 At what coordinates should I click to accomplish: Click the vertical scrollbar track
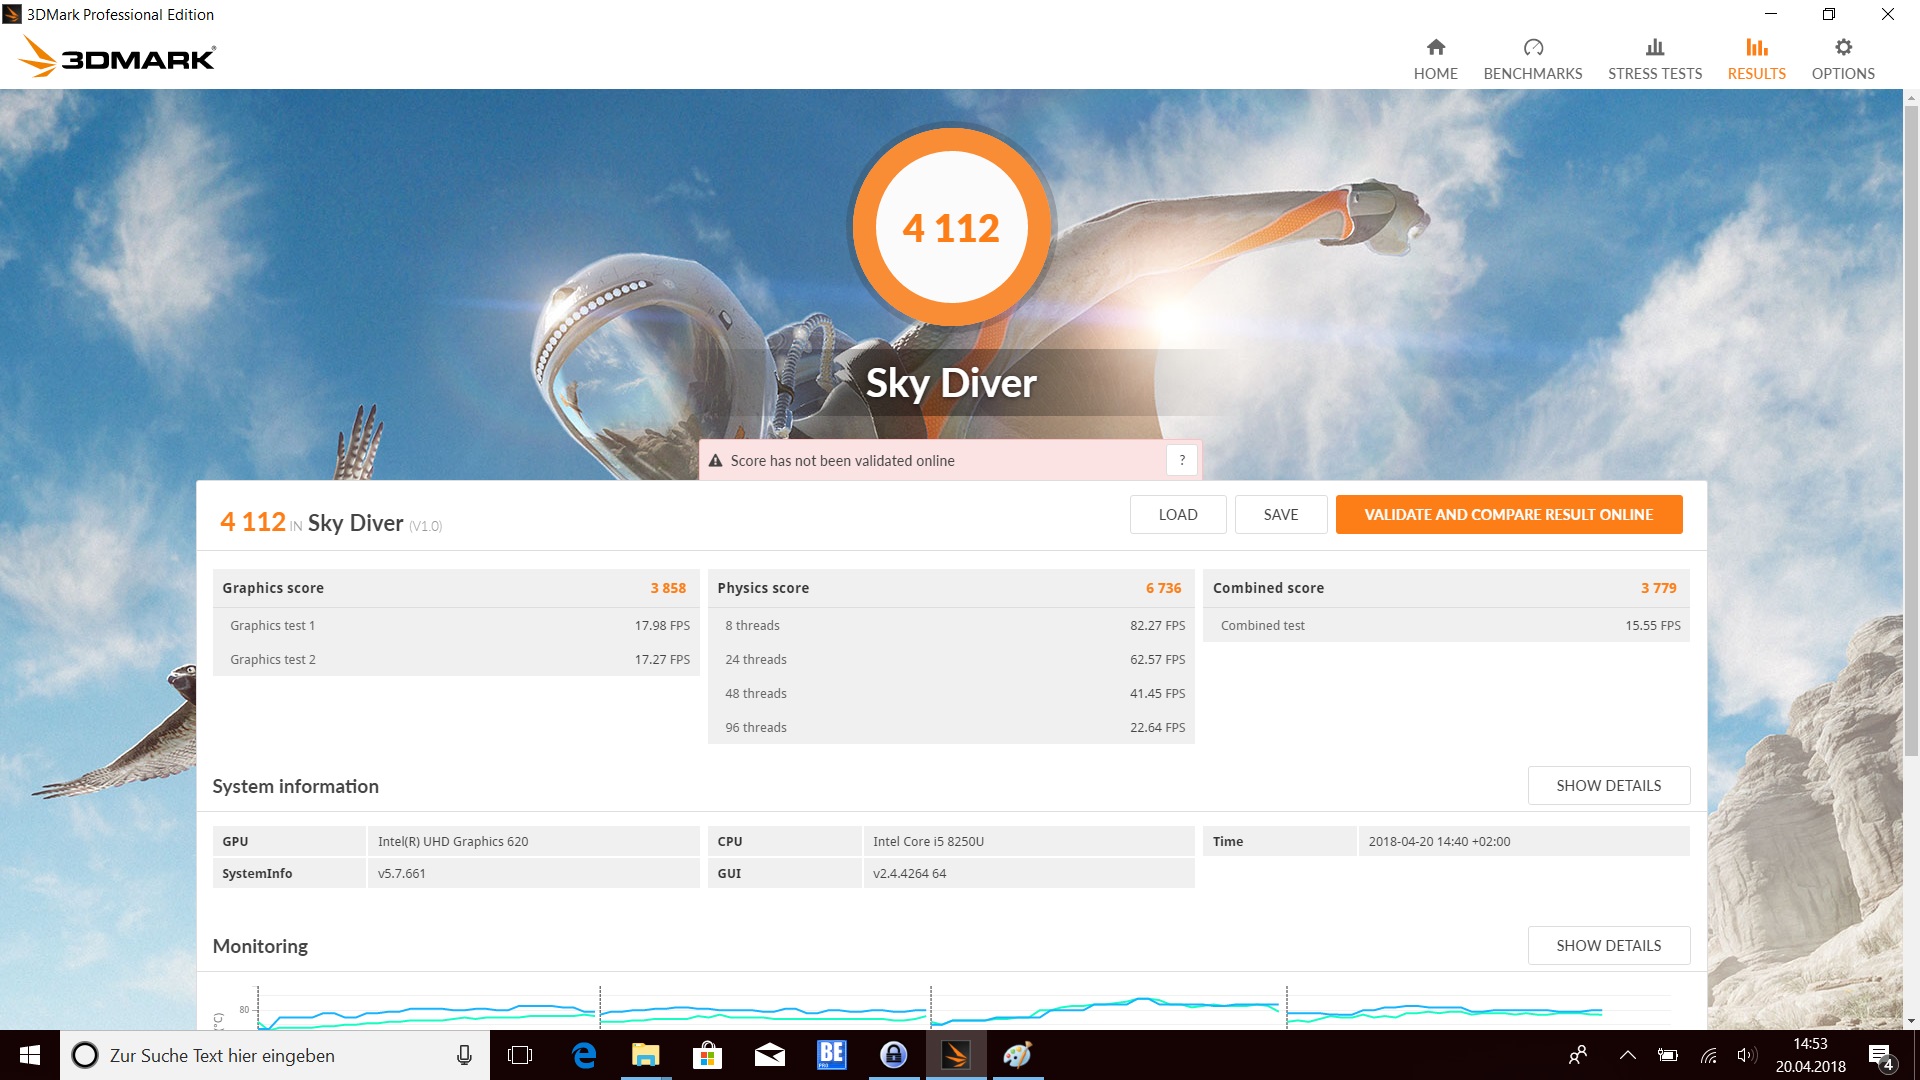[x=1911, y=880]
